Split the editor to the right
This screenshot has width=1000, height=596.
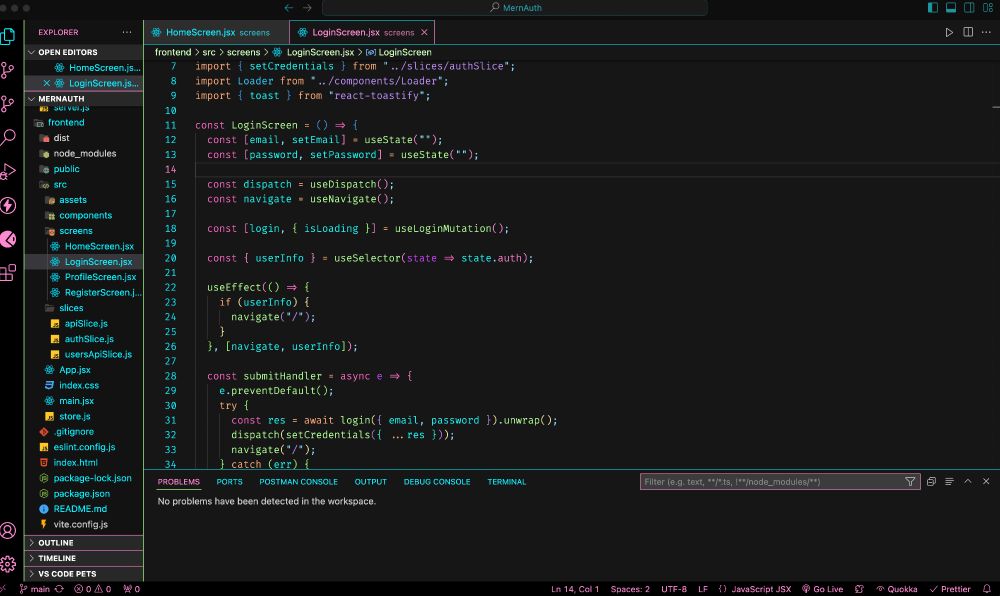[968, 33]
